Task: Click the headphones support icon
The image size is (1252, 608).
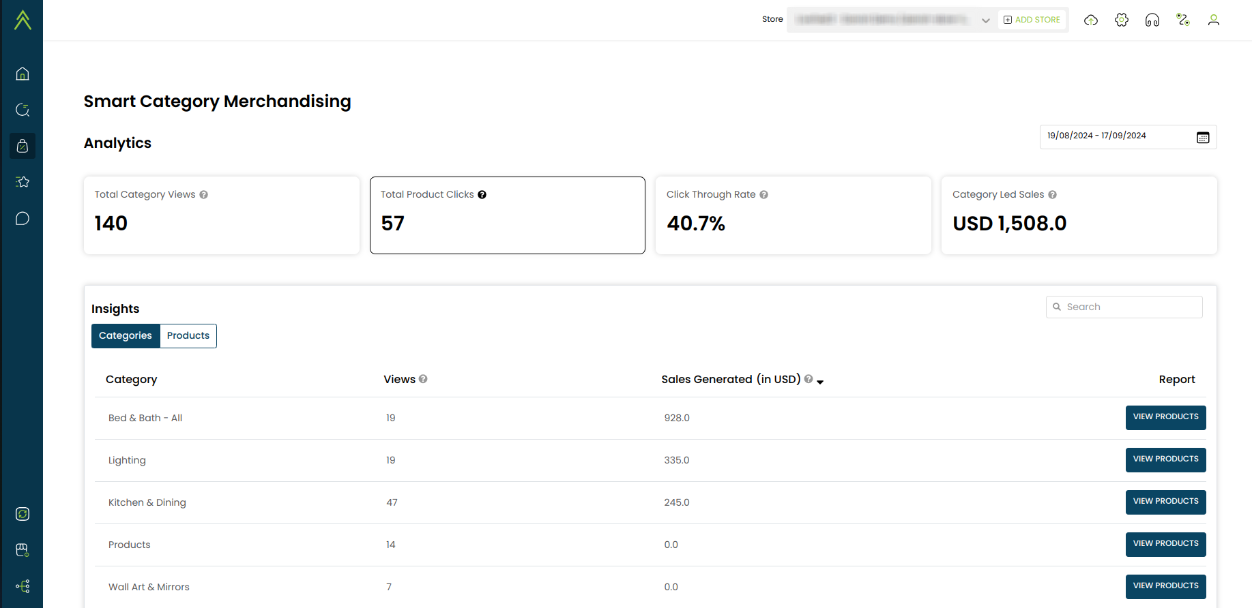Action: coord(1152,20)
